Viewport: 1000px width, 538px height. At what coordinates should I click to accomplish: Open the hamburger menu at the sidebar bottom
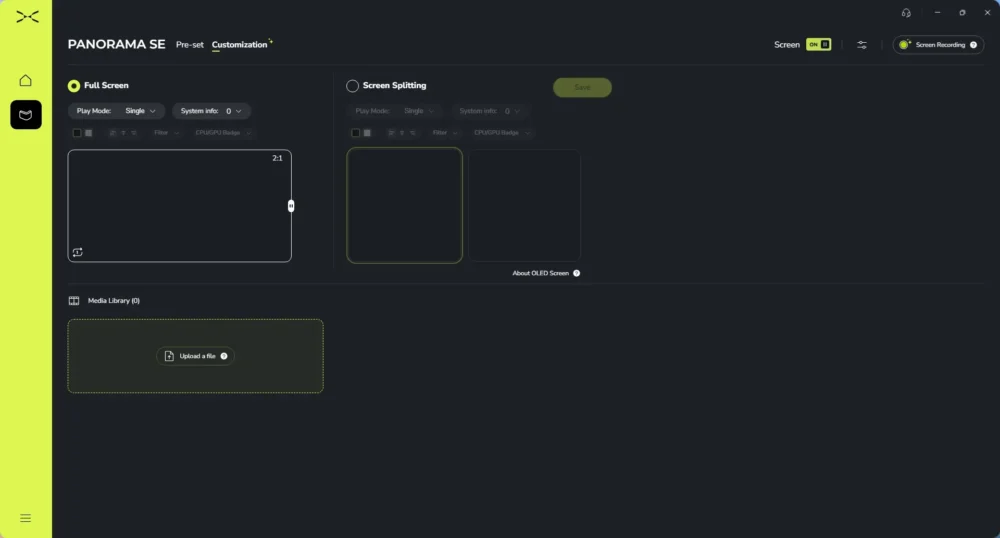(x=26, y=518)
